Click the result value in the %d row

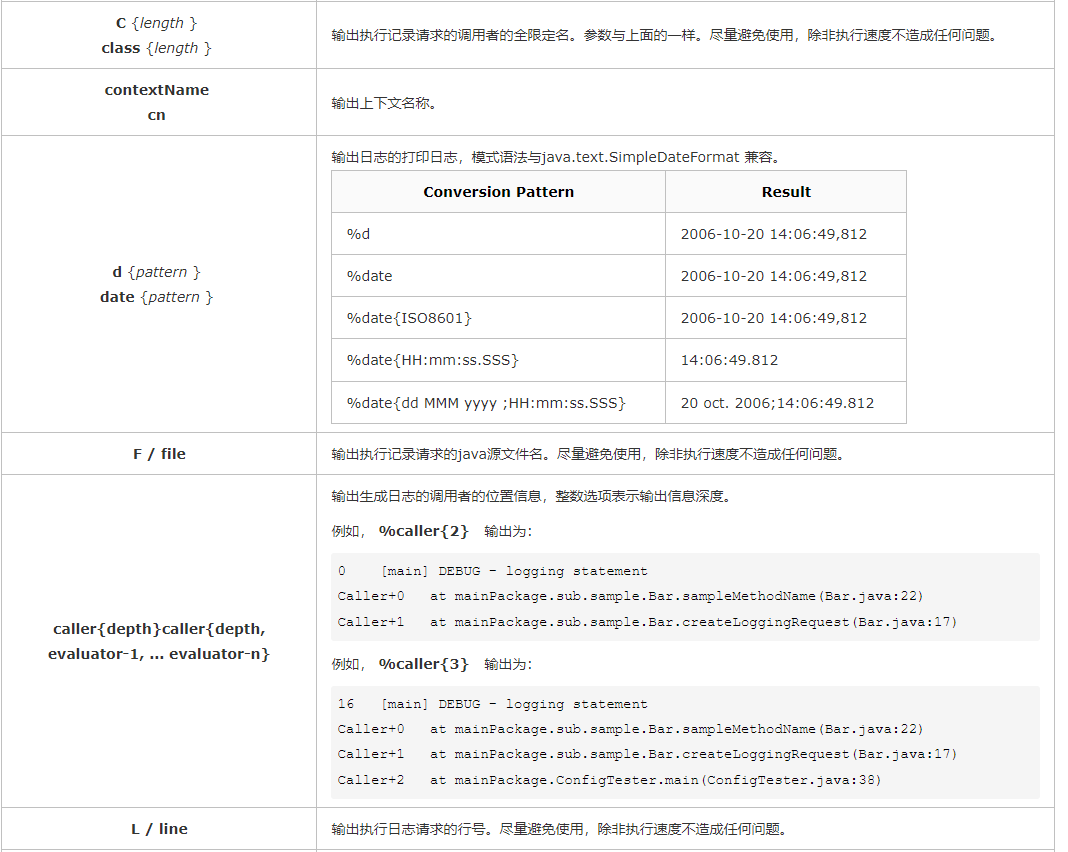point(774,234)
